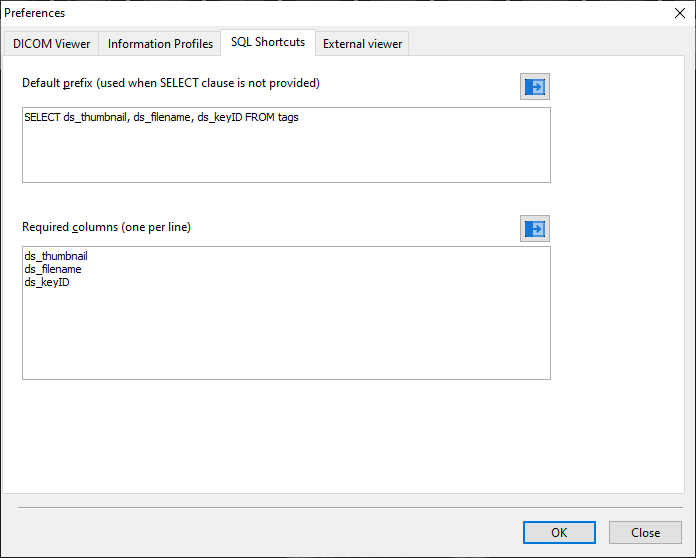Switch to the DICOM Viewer tab
The height and width of the screenshot is (558, 696).
click(51, 44)
